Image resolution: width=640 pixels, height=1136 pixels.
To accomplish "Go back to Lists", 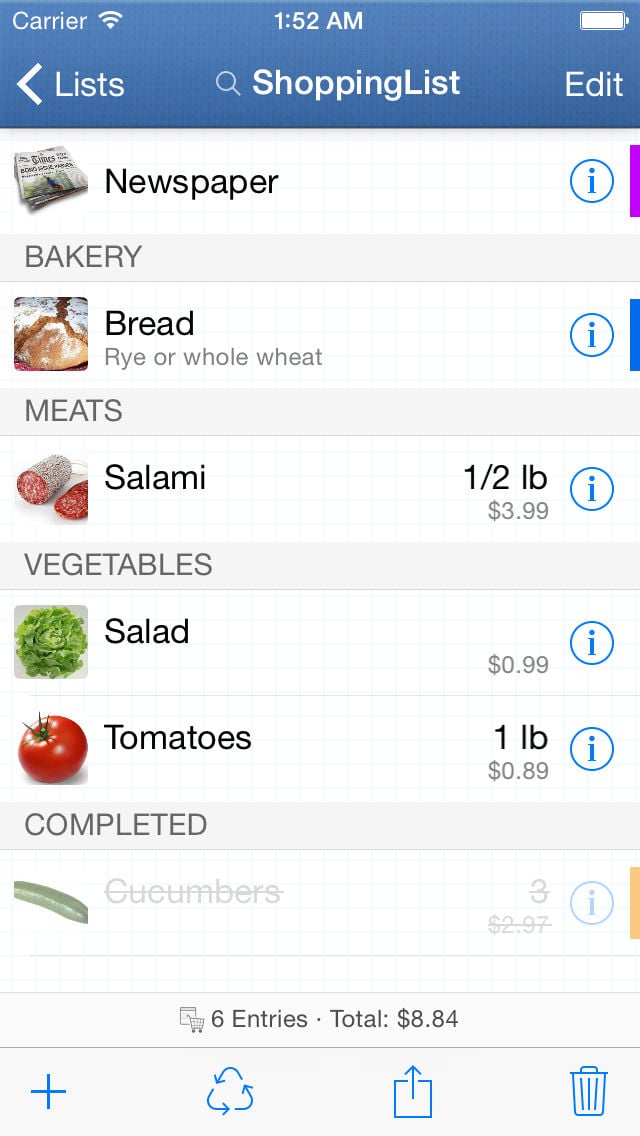I will click(70, 84).
